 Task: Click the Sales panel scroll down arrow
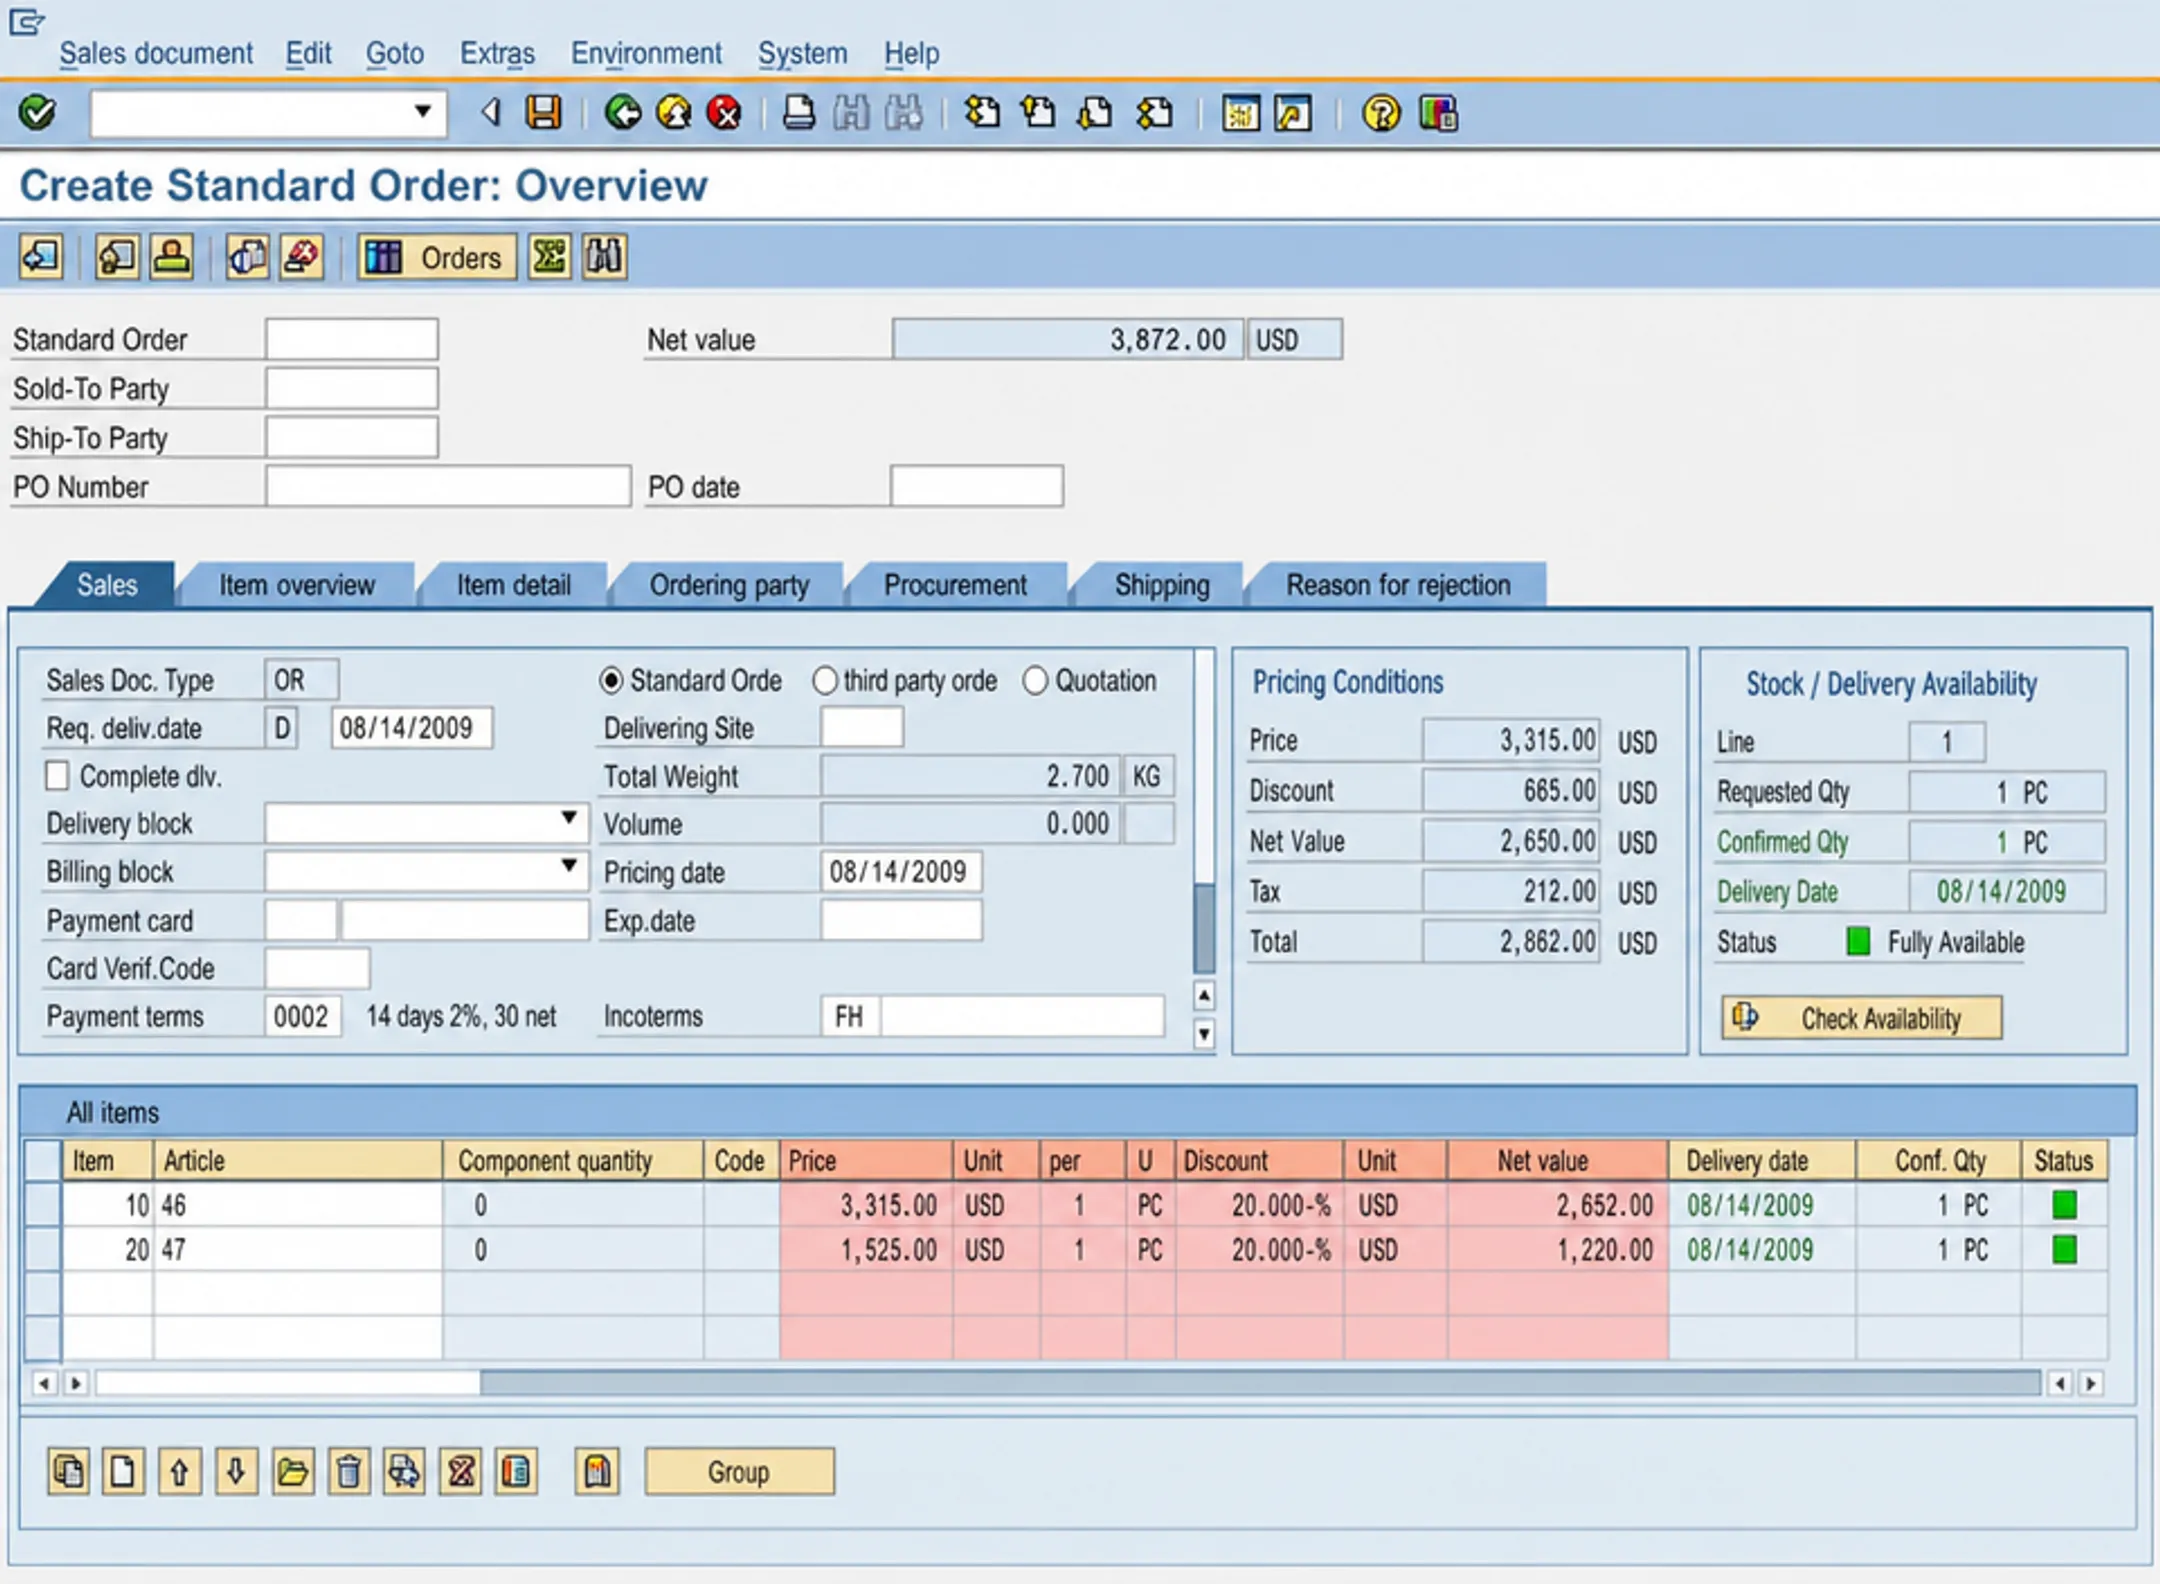coord(1205,1034)
